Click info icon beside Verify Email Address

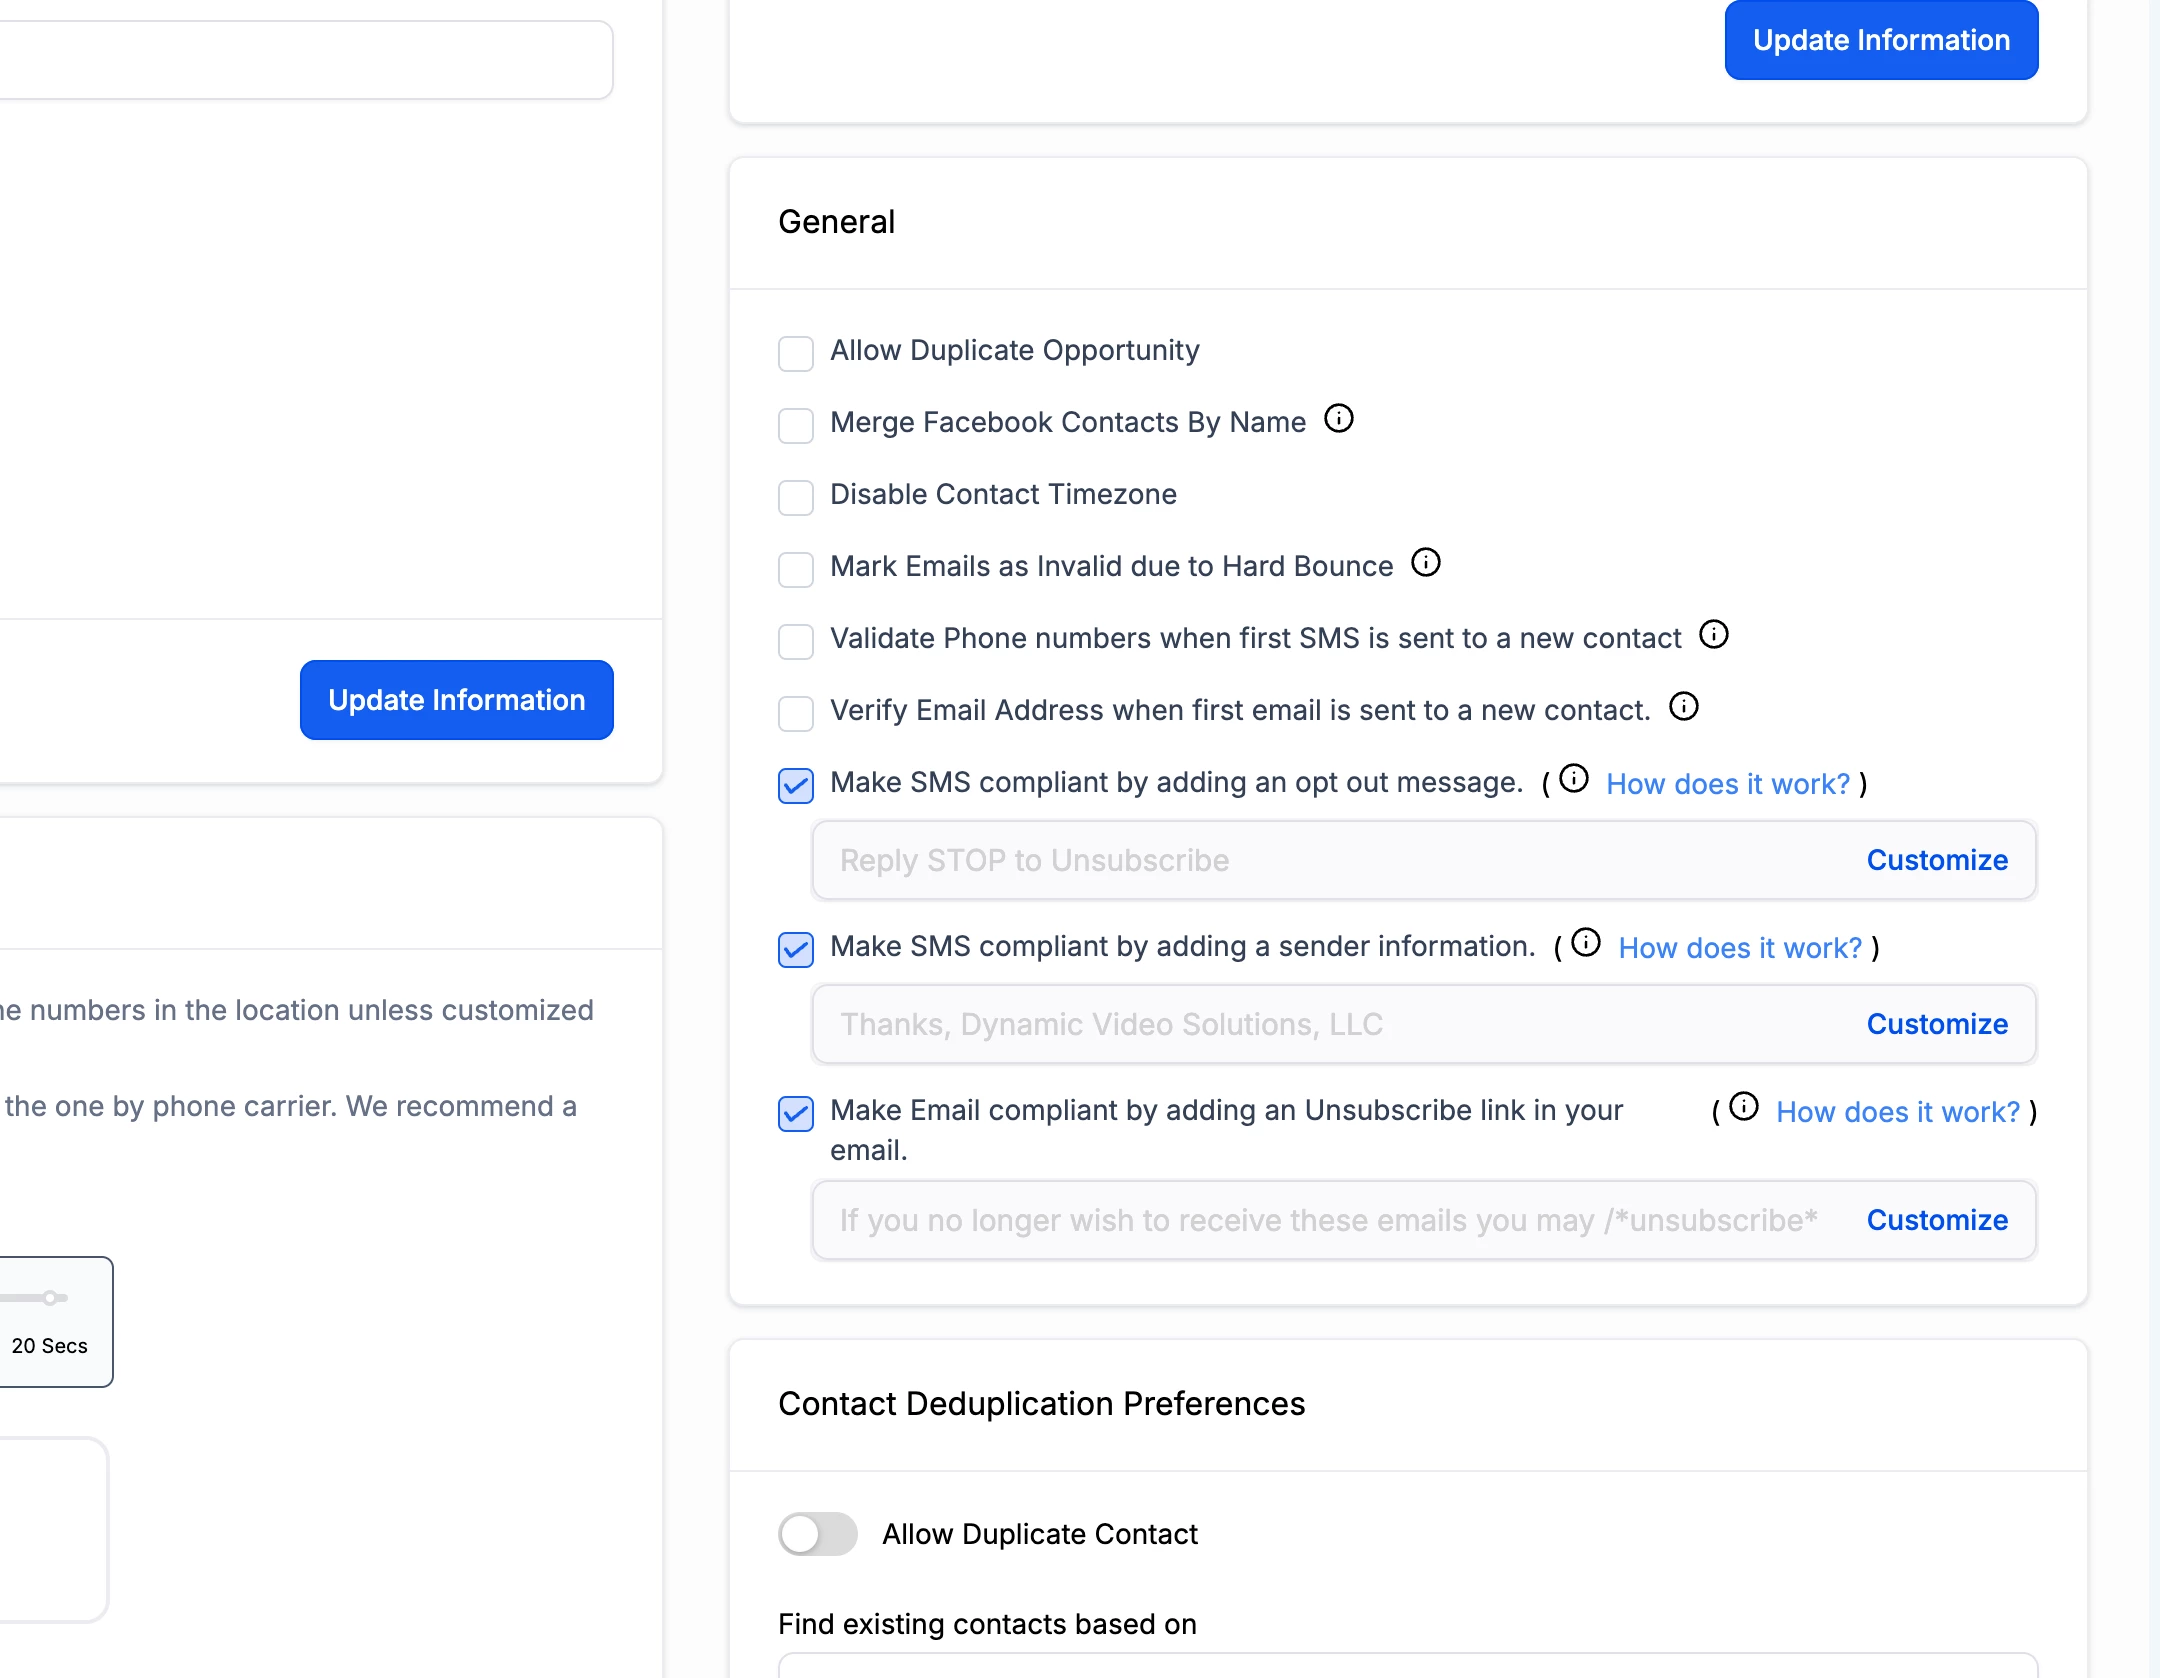click(1683, 706)
